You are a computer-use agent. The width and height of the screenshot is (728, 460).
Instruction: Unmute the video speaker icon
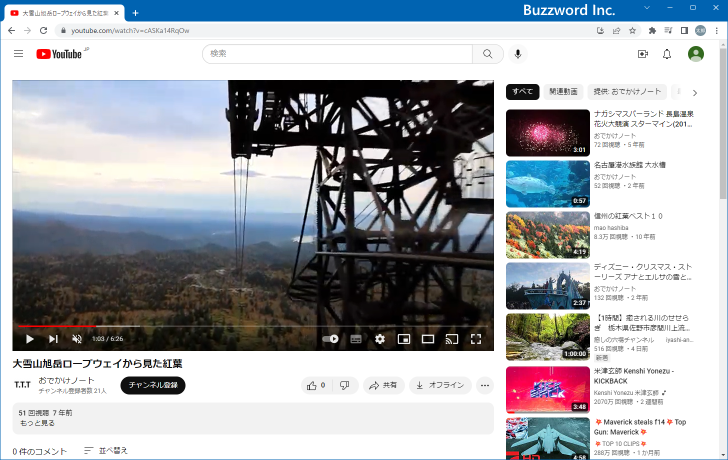point(77,339)
